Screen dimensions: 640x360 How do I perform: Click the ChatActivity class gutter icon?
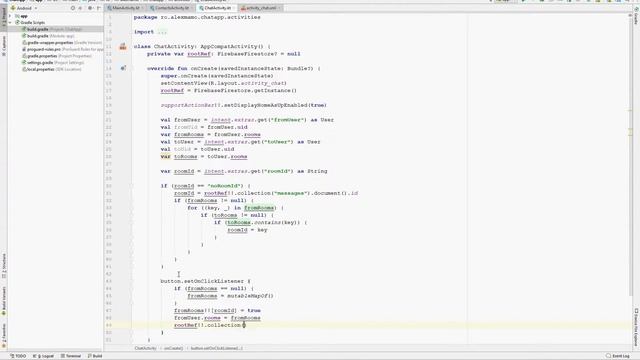[x=123, y=47]
